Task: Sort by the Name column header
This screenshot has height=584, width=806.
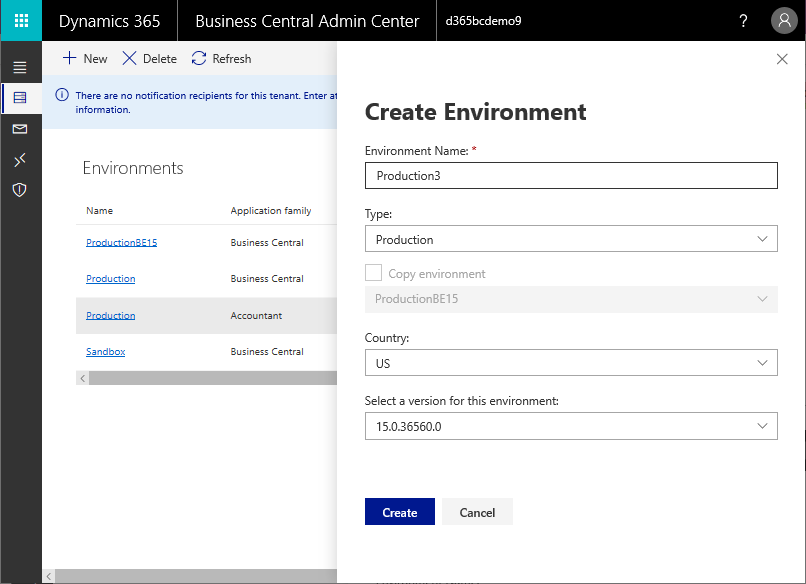Action: (x=99, y=211)
